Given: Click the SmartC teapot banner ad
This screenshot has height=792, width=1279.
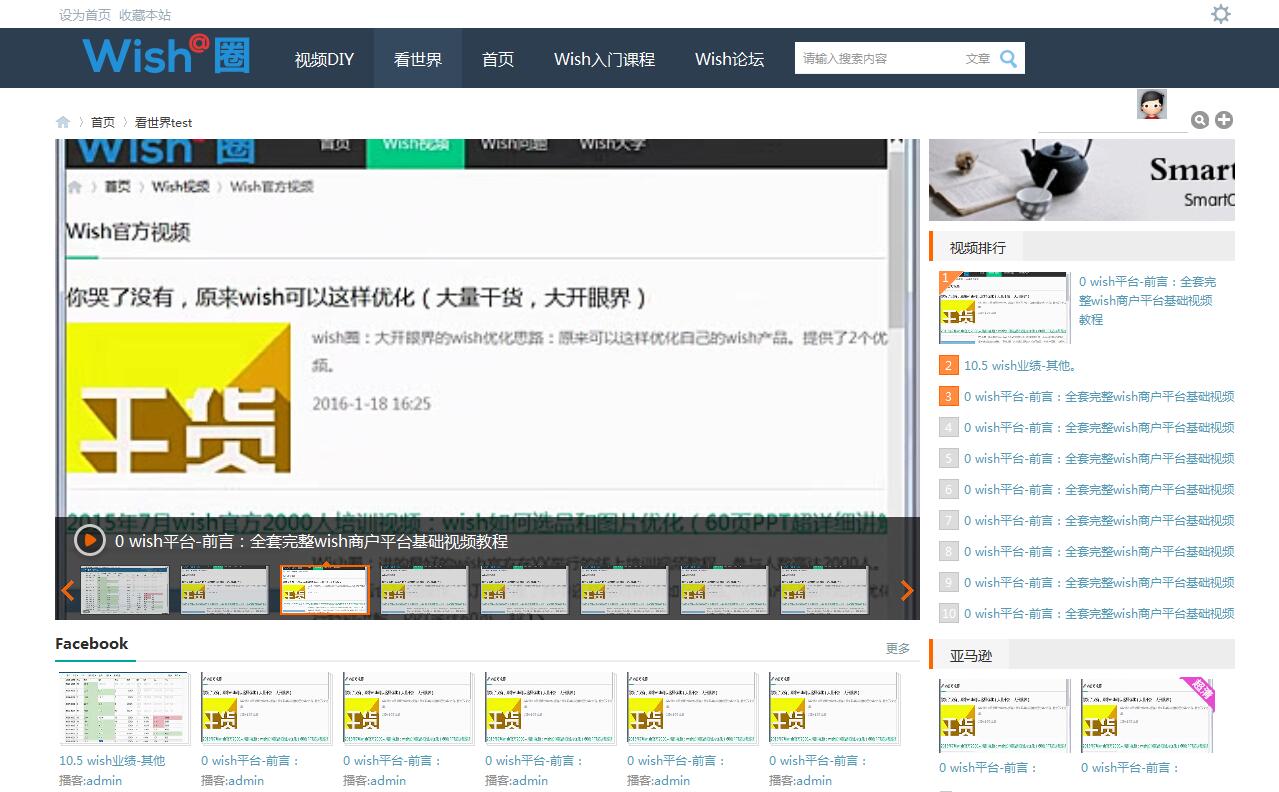Looking at the screenshot, I should [x=1082, y=180].
